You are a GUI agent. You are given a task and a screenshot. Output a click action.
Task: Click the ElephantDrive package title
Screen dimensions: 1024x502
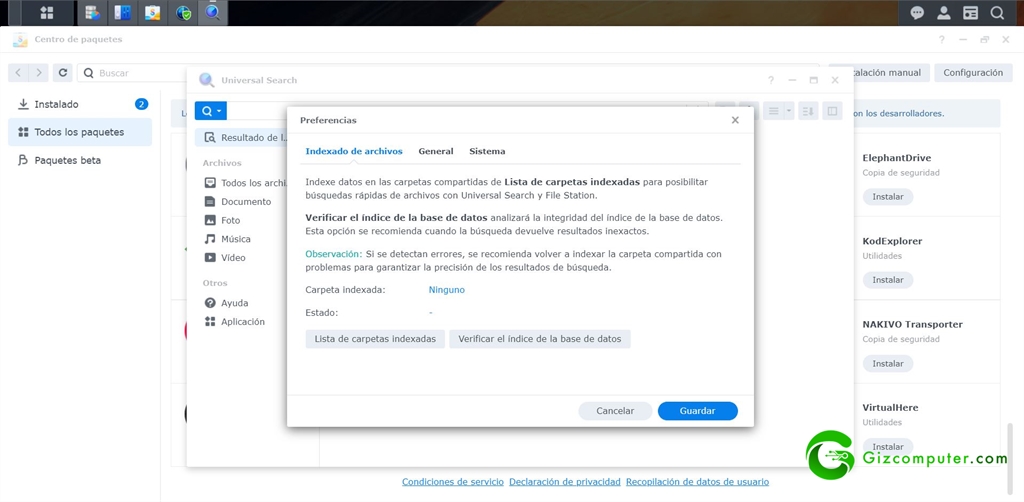(x=897, y=158)
